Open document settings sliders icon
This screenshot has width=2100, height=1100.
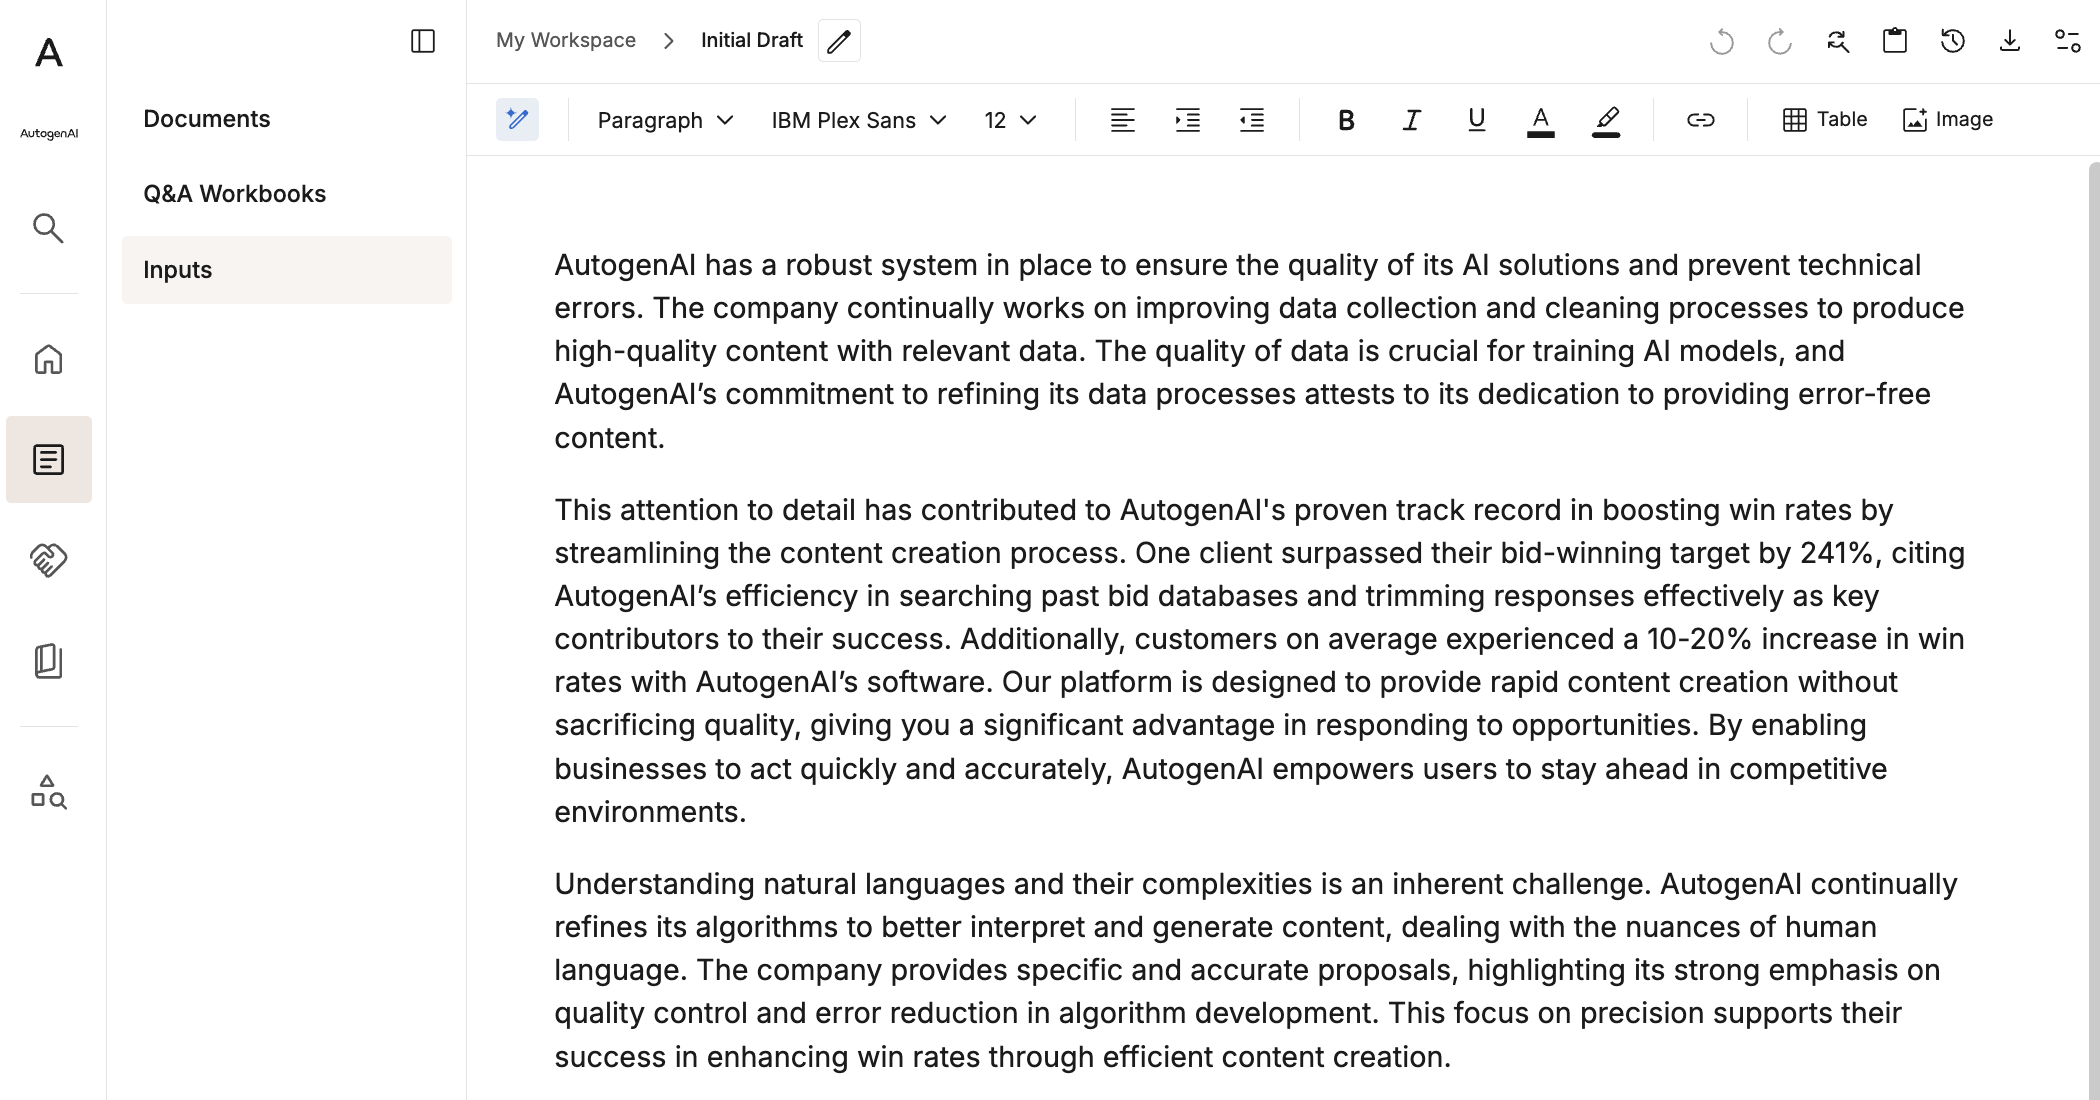pos(2068,41)
